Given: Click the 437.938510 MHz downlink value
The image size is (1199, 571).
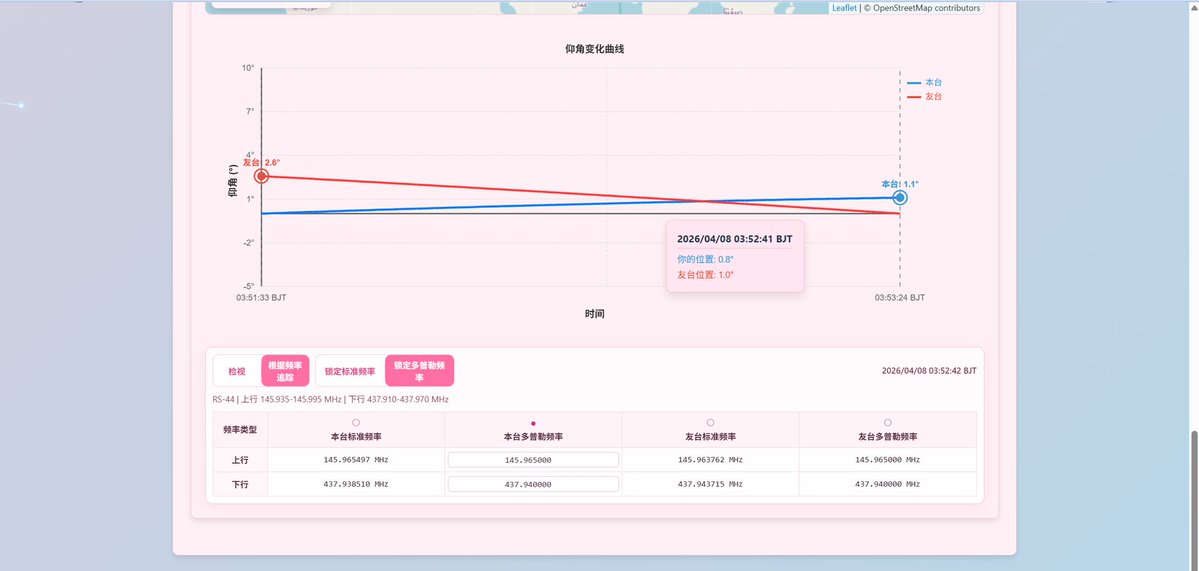Looking at the screenshot, I should coord(356,484).
